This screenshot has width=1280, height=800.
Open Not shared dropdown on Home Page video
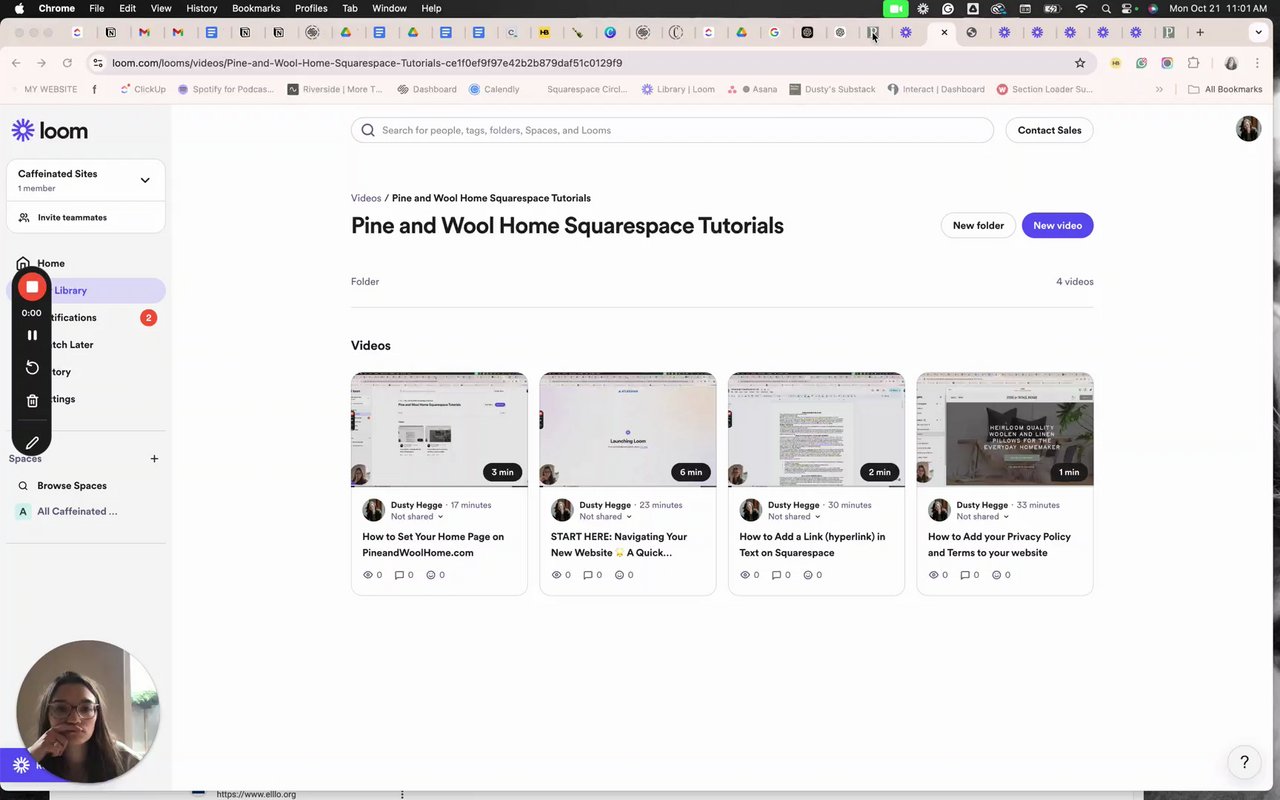click(x=417, y=517)
